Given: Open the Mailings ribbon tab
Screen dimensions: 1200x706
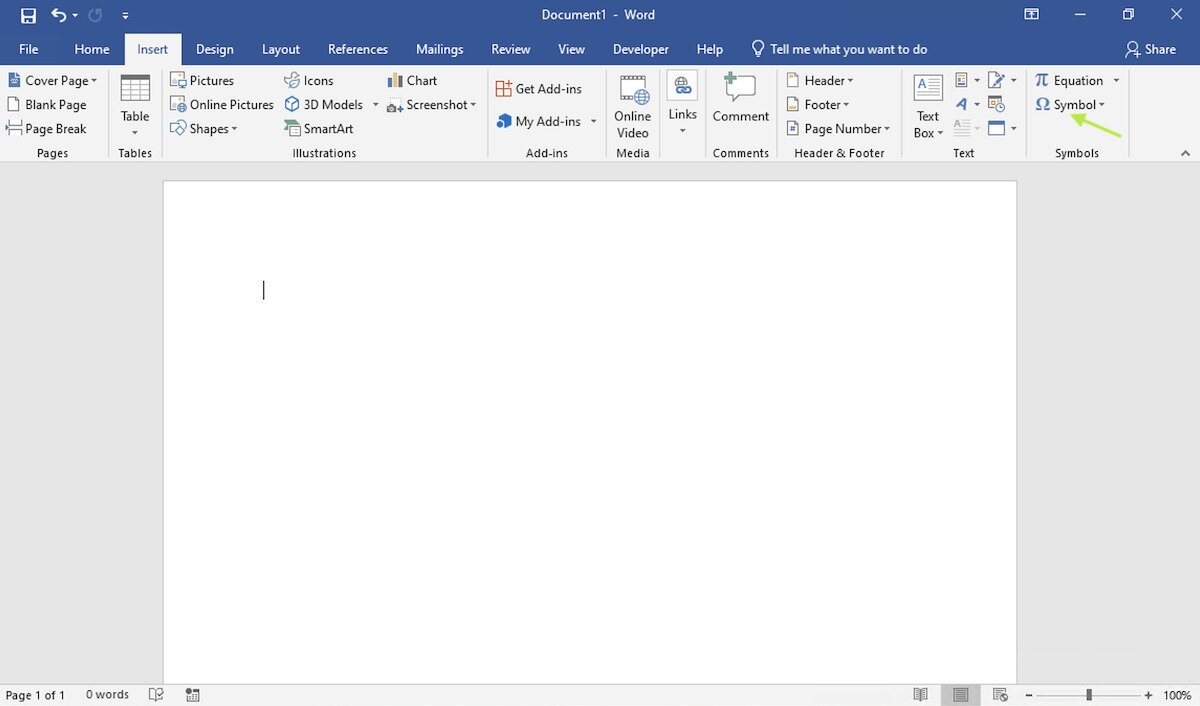Looking at the screenshot, I should click(439, 48).
